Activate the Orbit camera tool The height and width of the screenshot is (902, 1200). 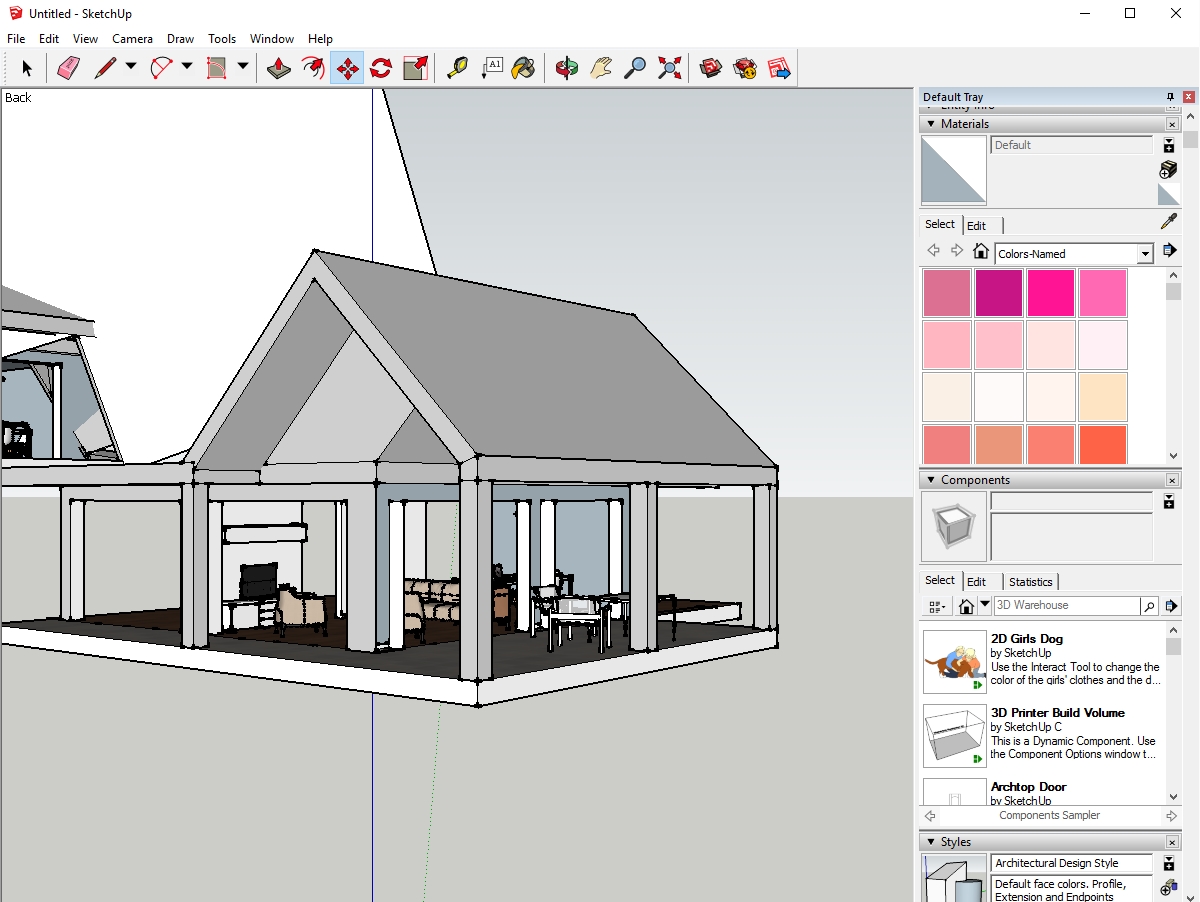pyautogui.click(x=567, y=68)
